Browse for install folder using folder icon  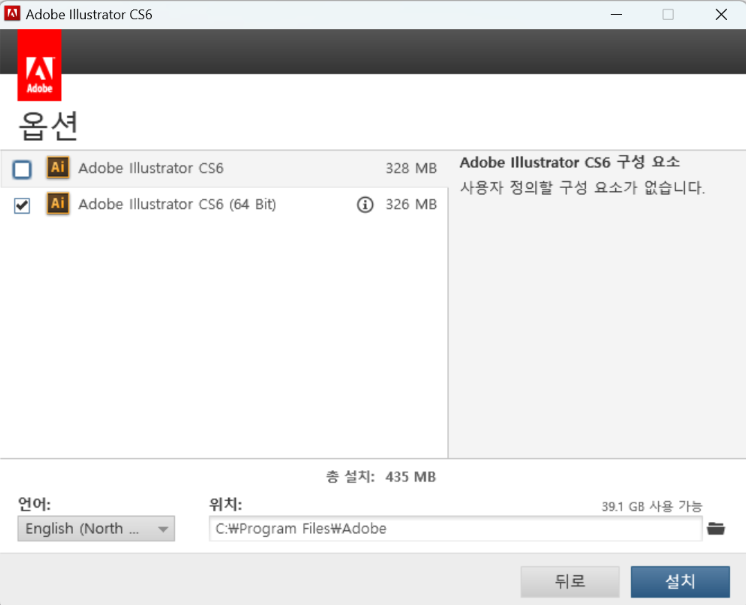tap(716, 528)
